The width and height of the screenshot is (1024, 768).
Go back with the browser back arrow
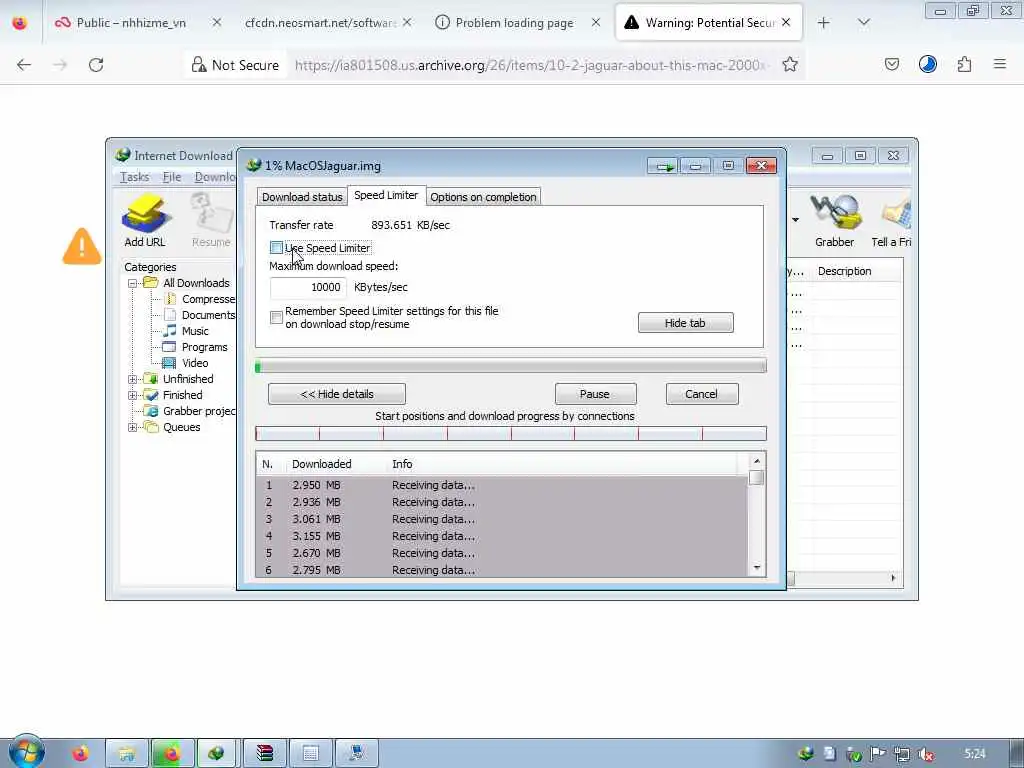point(24,64)
